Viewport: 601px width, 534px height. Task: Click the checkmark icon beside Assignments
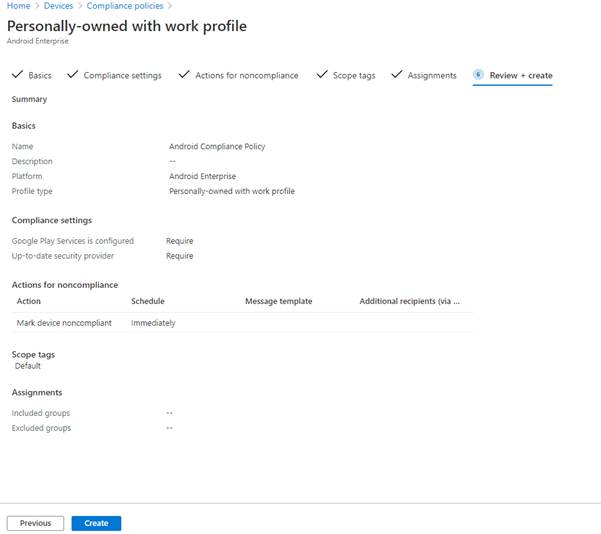[x=397, y=75]
